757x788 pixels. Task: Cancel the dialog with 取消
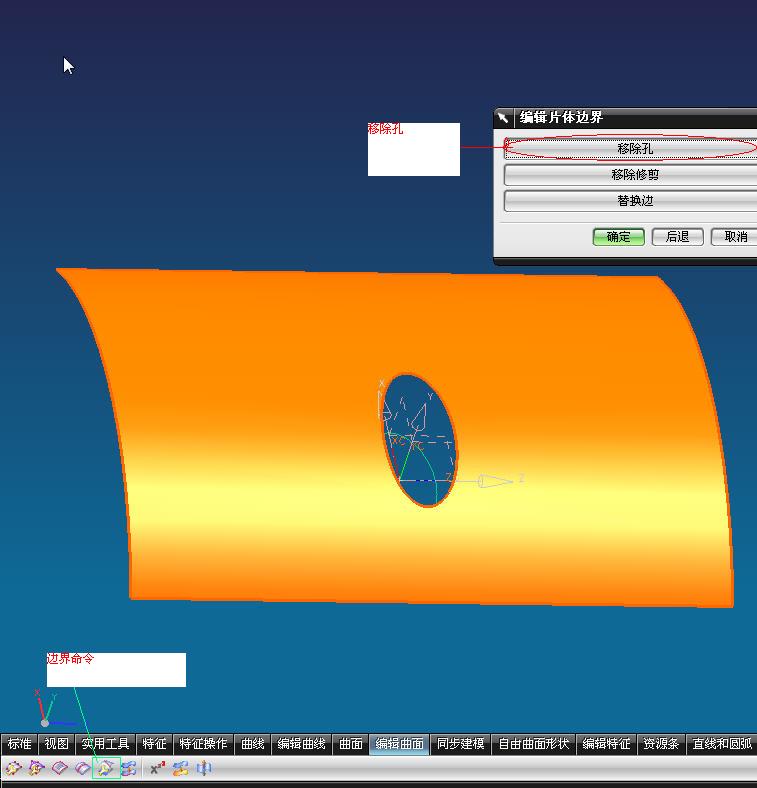click(x=735, y=237)
